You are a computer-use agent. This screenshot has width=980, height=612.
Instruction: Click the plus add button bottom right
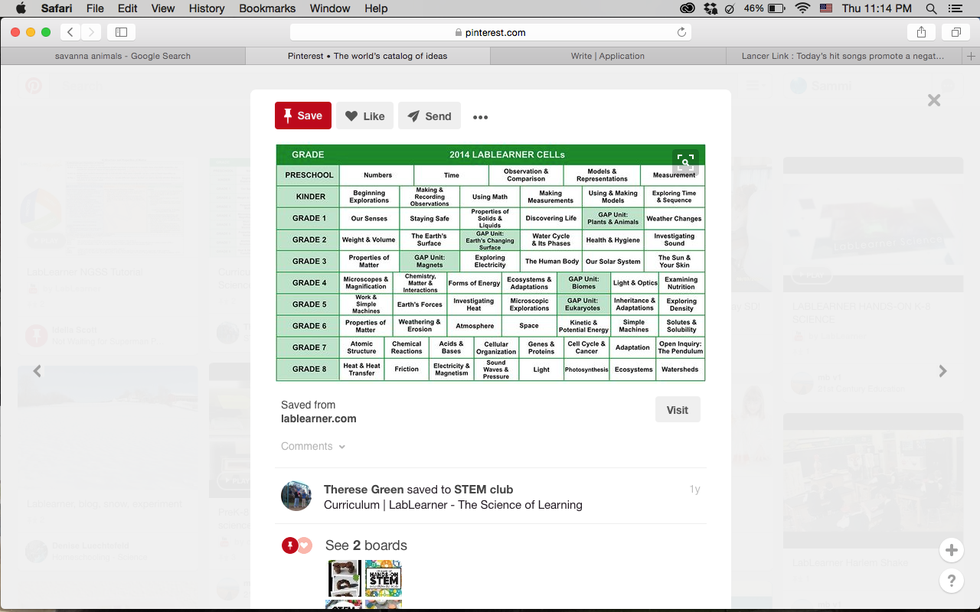point(951,550)
